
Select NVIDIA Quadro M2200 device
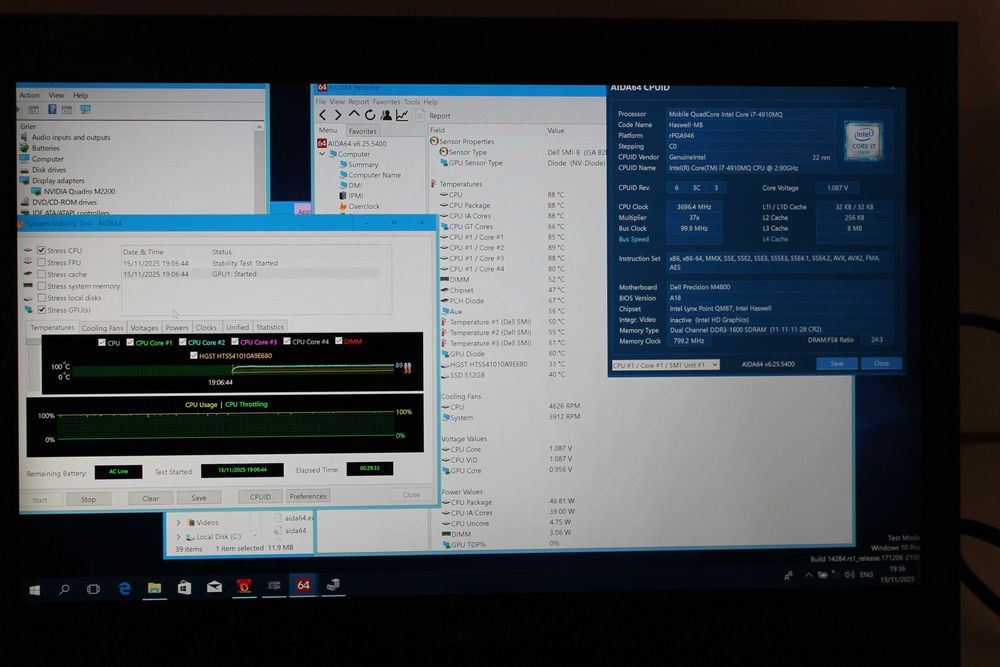(79, 191)
